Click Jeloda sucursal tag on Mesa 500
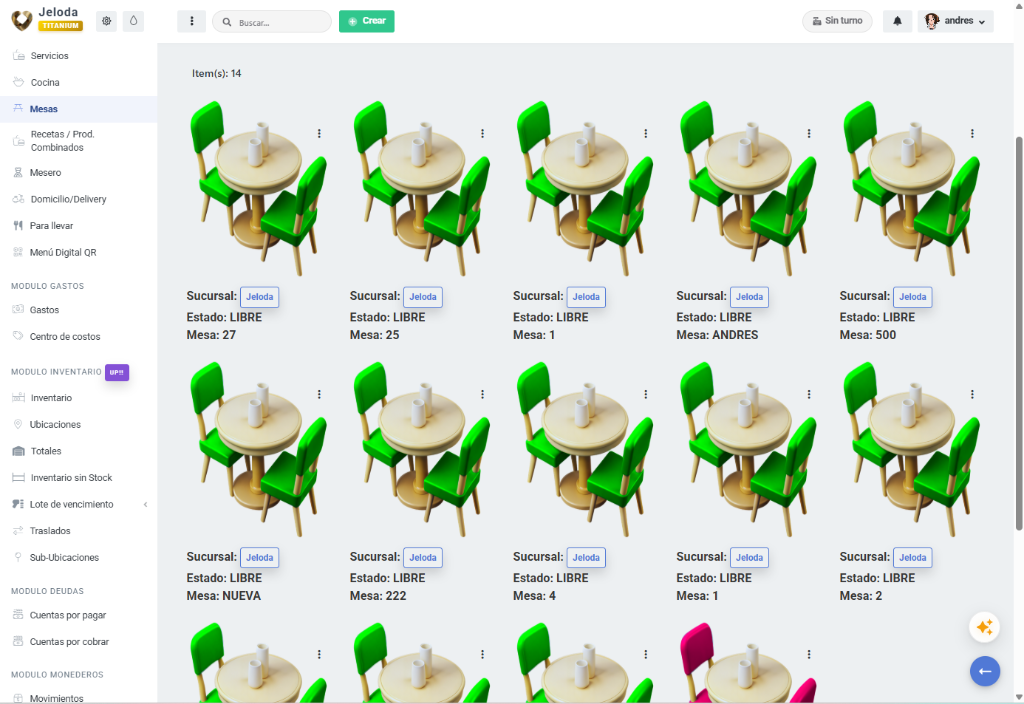This screenshot has width=1024, height=704. (912, 297)
